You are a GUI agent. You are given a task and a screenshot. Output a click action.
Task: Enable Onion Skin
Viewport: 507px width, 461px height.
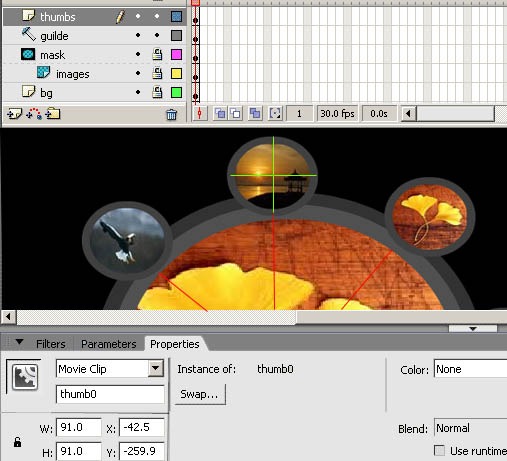[x=220, y=114]
